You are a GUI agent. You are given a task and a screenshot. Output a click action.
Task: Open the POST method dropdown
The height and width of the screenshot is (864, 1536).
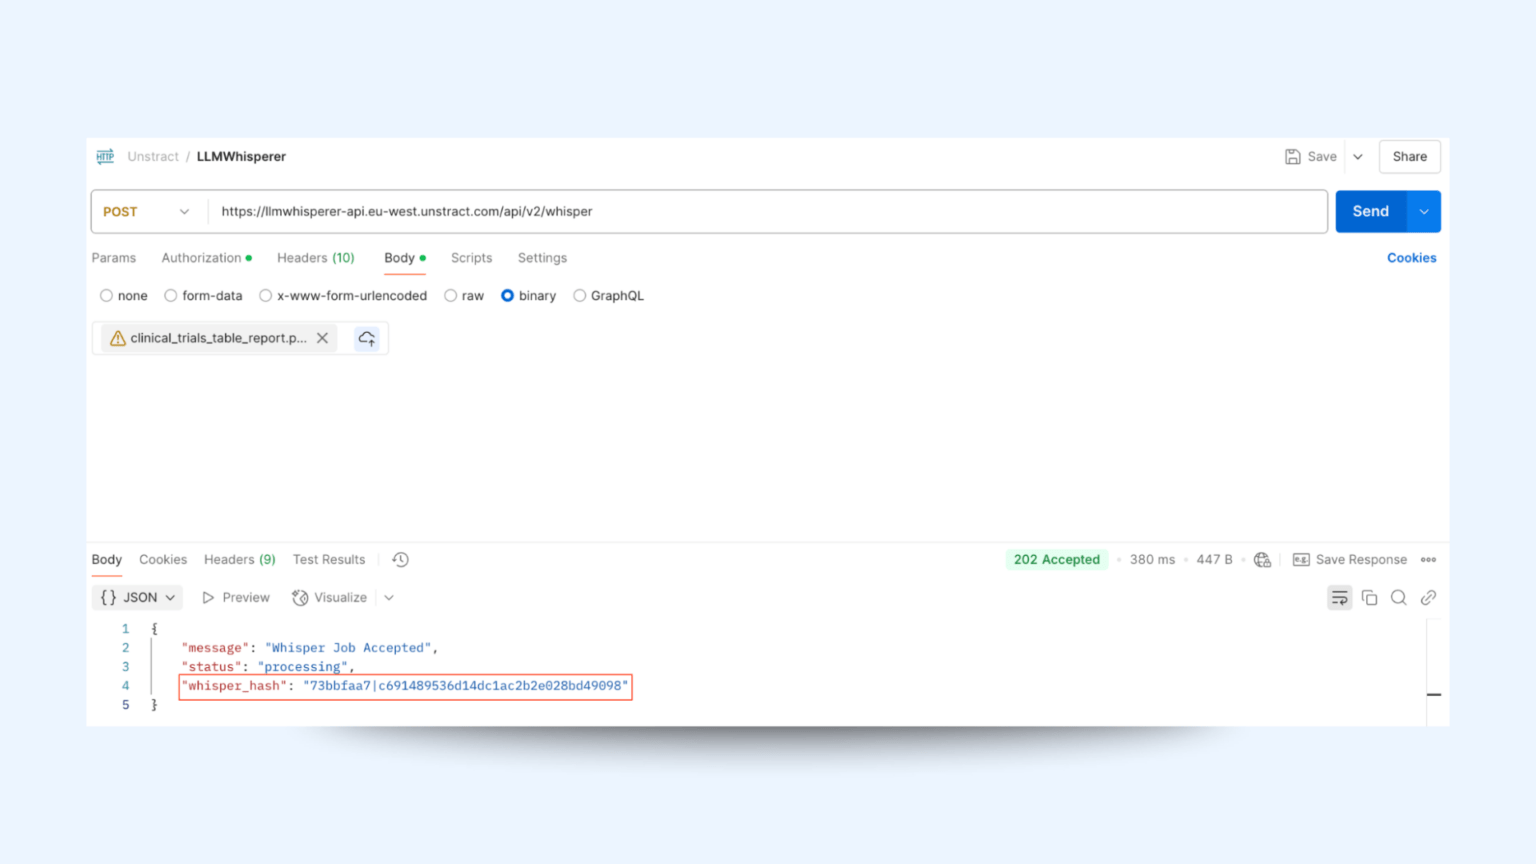146,211
